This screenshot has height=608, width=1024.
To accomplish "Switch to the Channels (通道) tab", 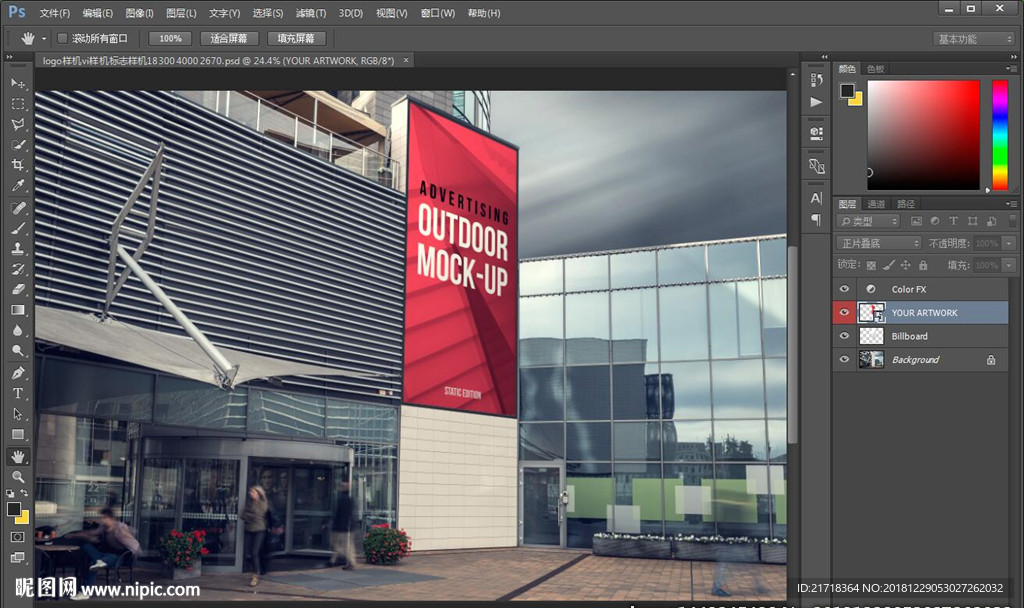I will [x=876, y=204].
